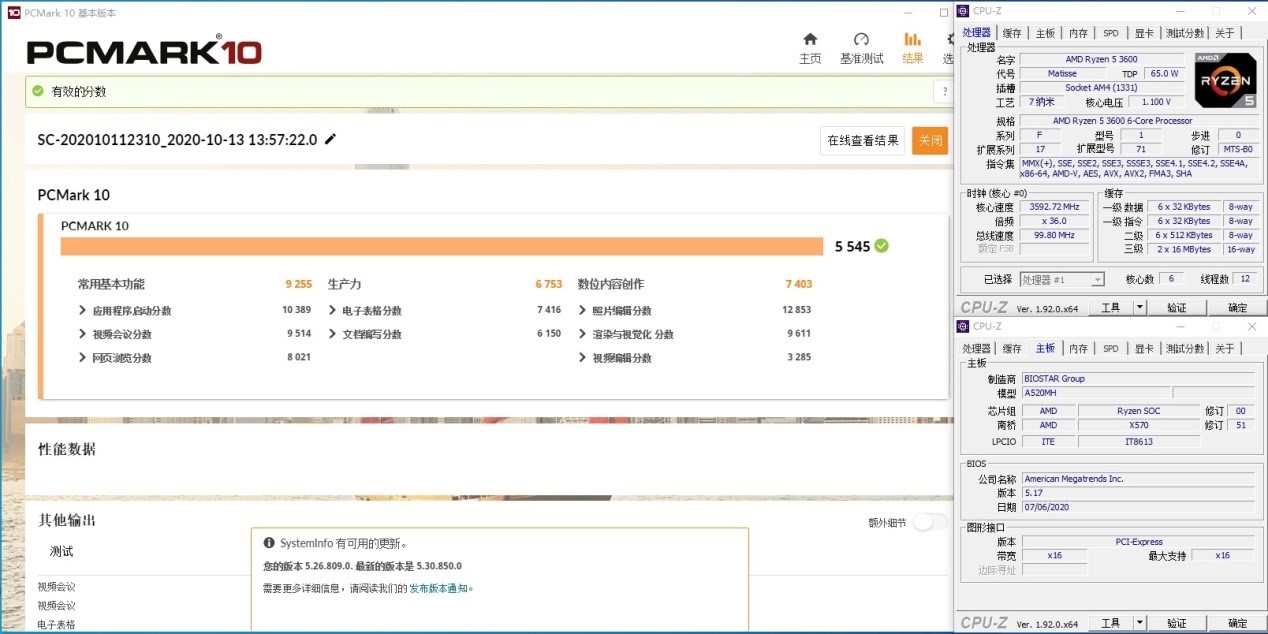Image resolution: width=1268 pixels, height=634 pixels.
Task: Click the Socket AM4 (1331) value
Action: coord(1102,88)
